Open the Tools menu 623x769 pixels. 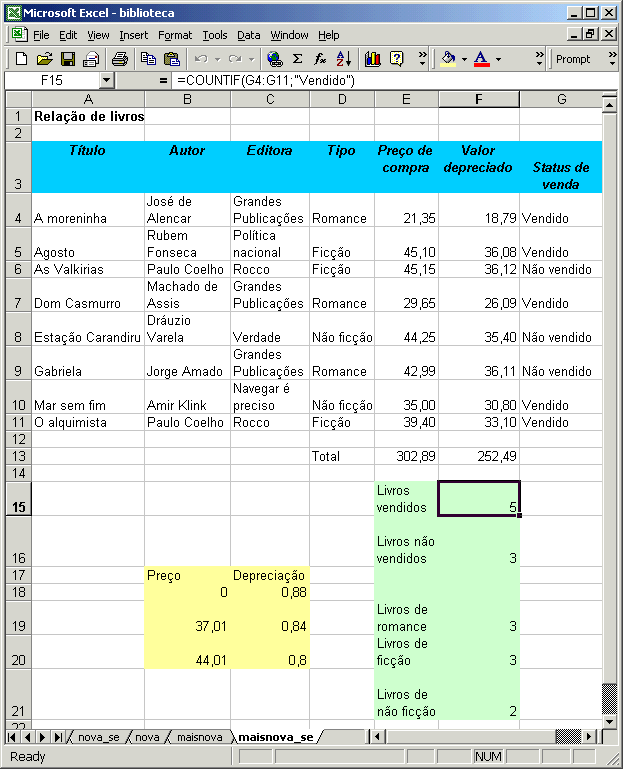point(215,35)
